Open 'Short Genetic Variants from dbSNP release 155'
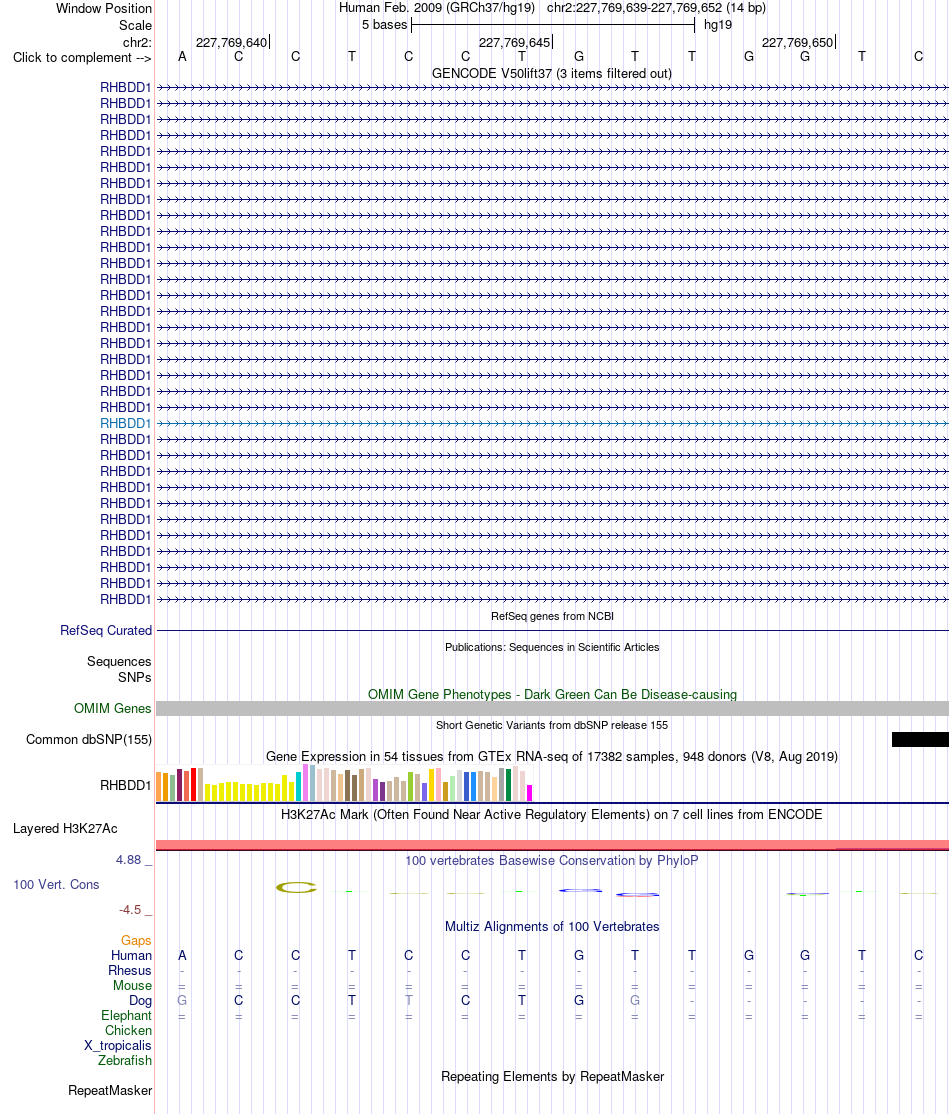This screenshot has height=1114, width=950. (x=552, y=725)
